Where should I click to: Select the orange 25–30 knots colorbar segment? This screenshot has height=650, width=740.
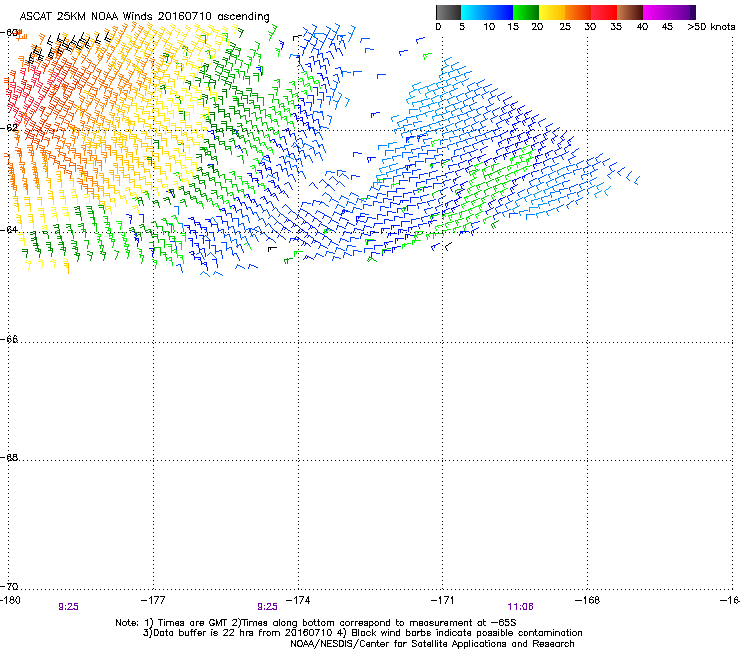point(578,12)
